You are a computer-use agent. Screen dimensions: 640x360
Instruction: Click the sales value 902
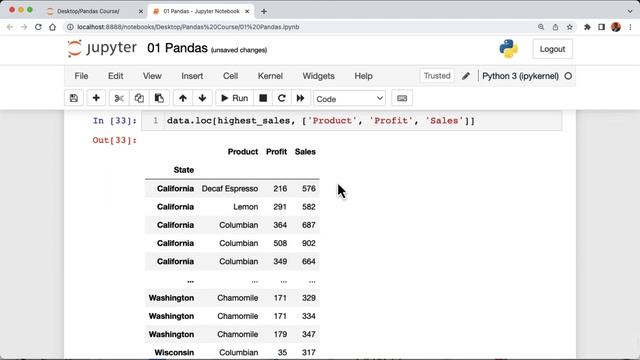click(309, 243)
